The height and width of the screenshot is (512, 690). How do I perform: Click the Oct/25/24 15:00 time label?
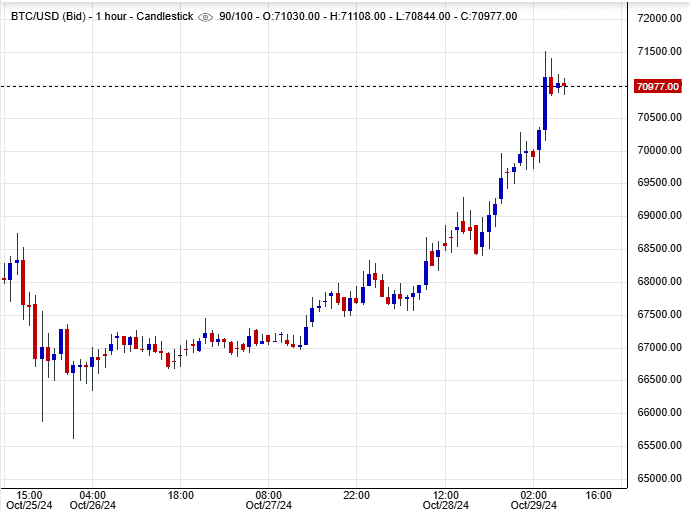pyautogui.click(x=28, y=500)
